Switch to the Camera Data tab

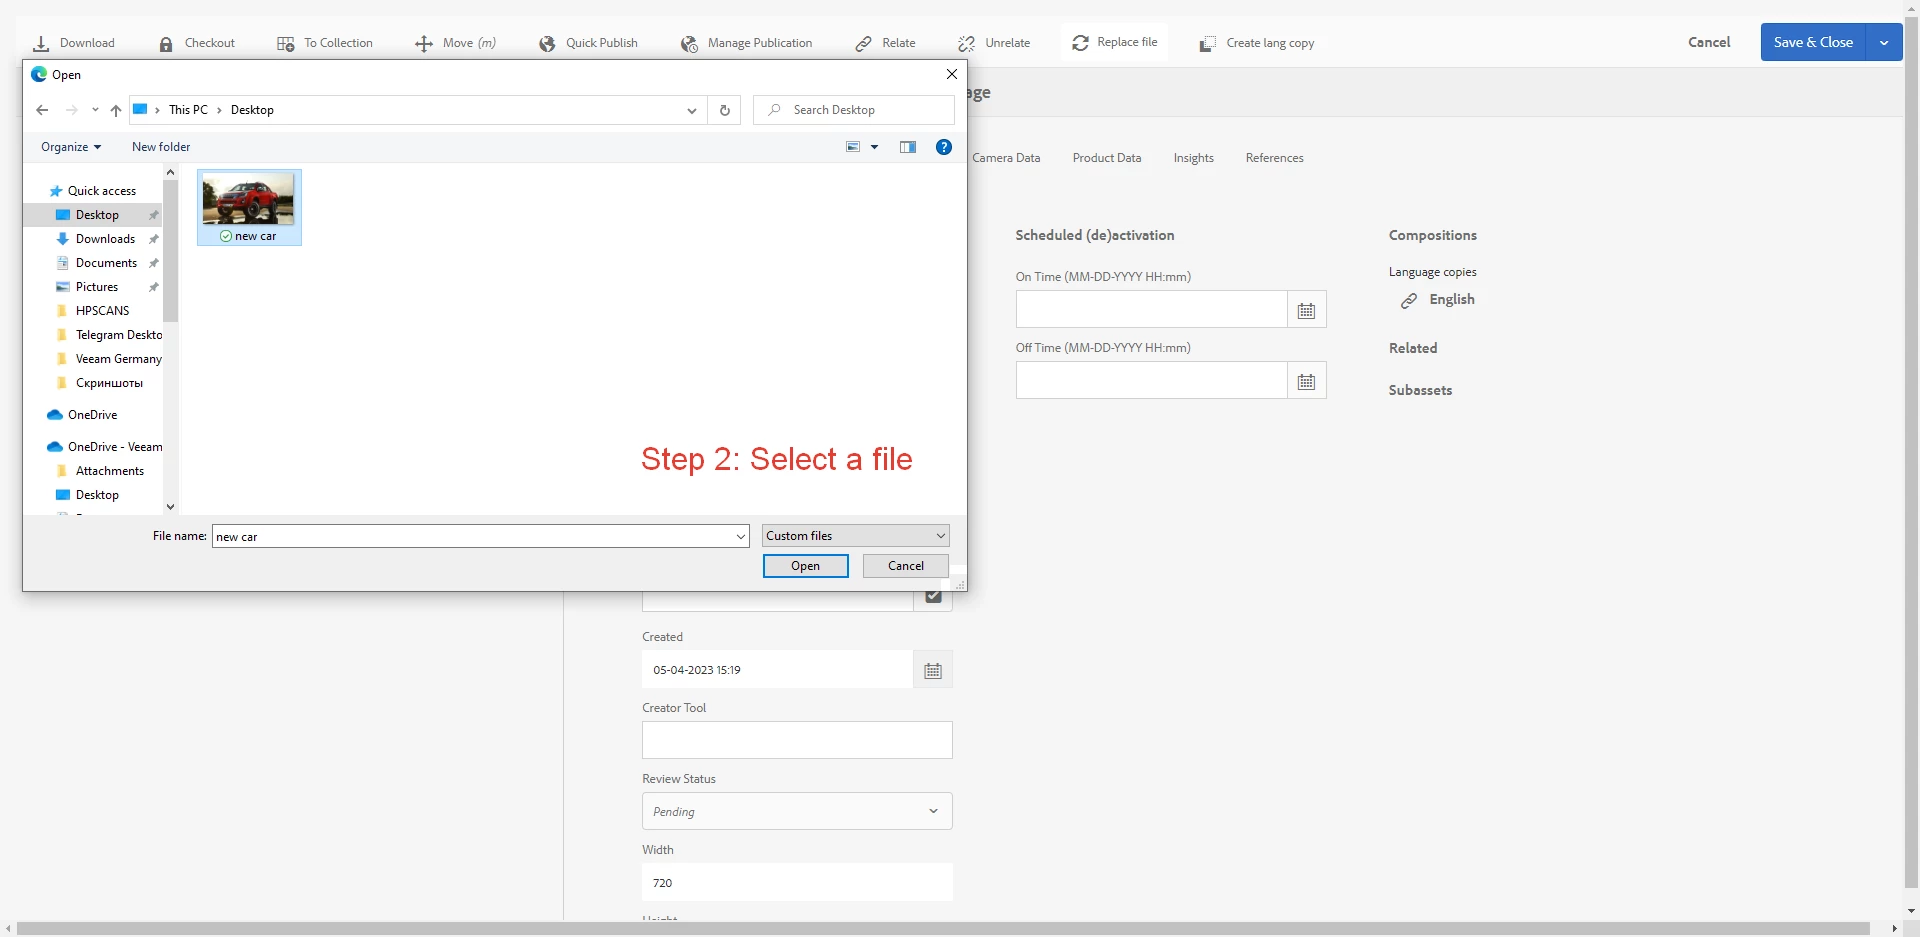[1006, 158]
